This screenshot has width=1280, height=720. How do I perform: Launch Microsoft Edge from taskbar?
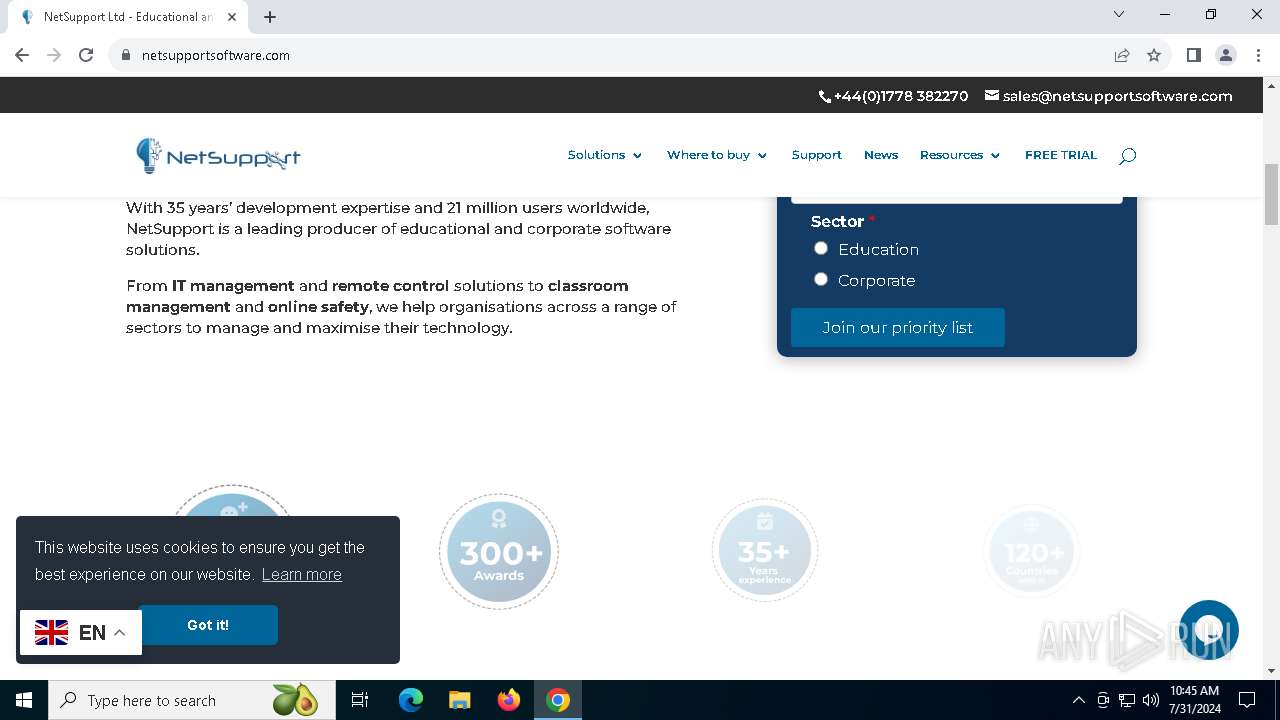point(411,700)
